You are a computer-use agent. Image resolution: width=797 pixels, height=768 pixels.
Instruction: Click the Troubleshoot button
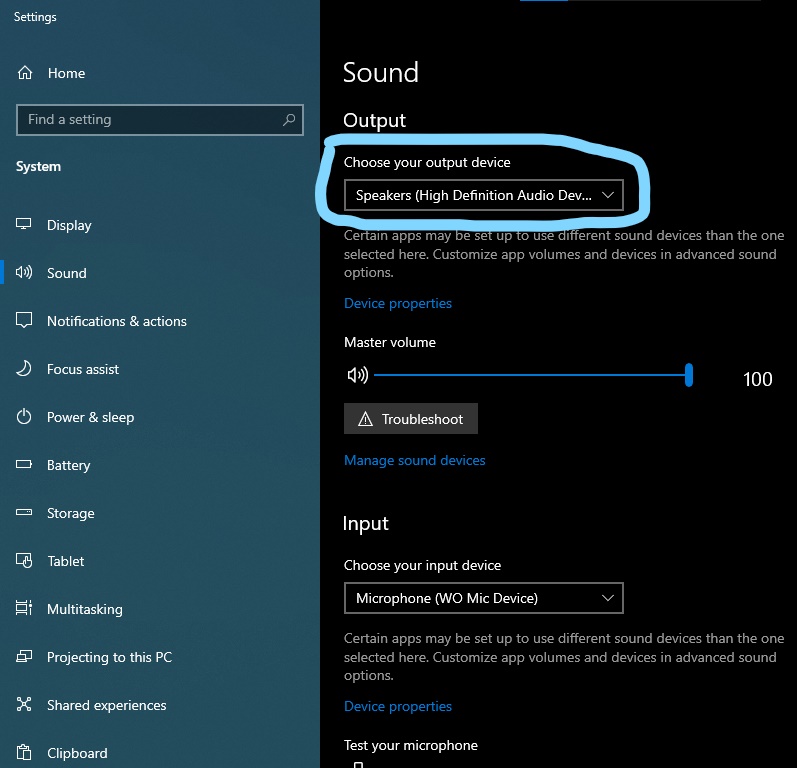(x=411, y=419)
